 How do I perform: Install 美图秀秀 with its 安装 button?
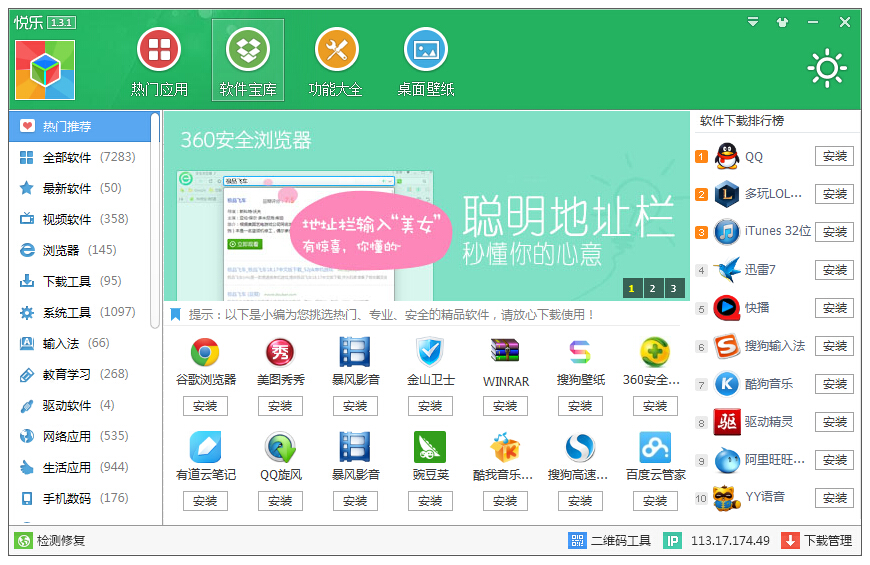tap(280, 406)
